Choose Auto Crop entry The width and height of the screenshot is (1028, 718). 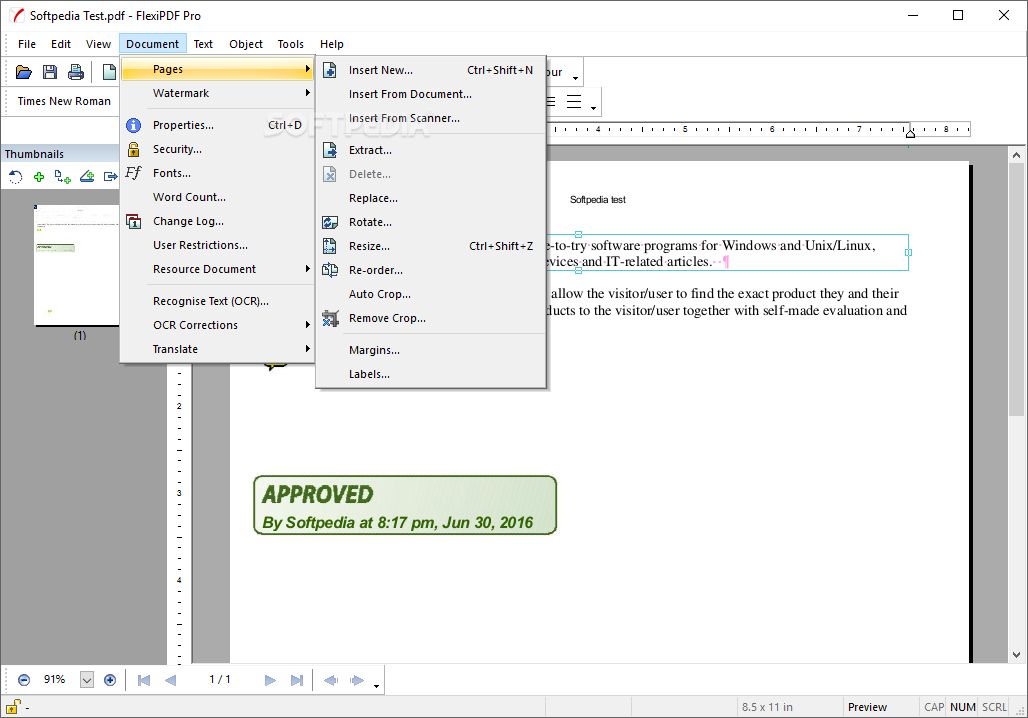[x=431, y=294]
